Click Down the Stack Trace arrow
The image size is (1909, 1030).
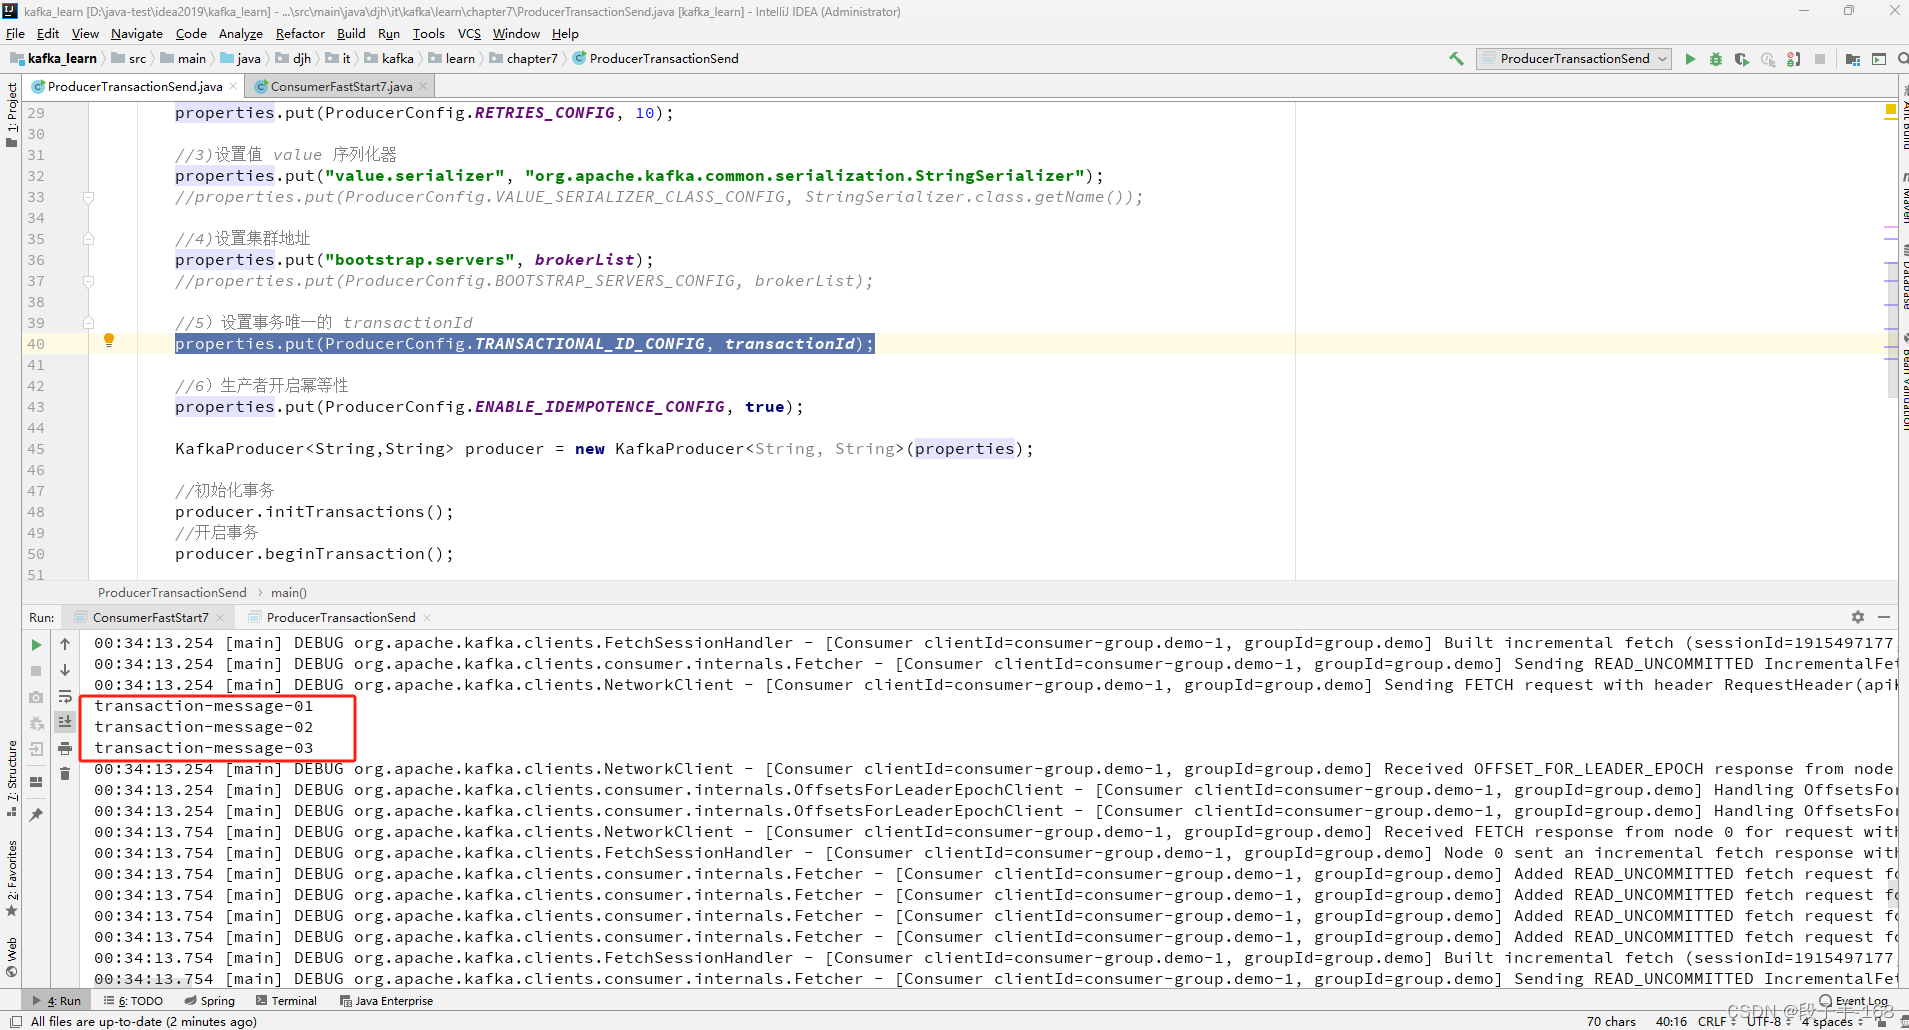coord(65,670)
